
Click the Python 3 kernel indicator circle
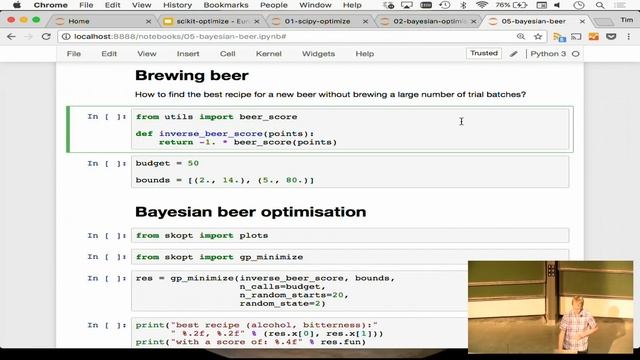click(576, 54)
